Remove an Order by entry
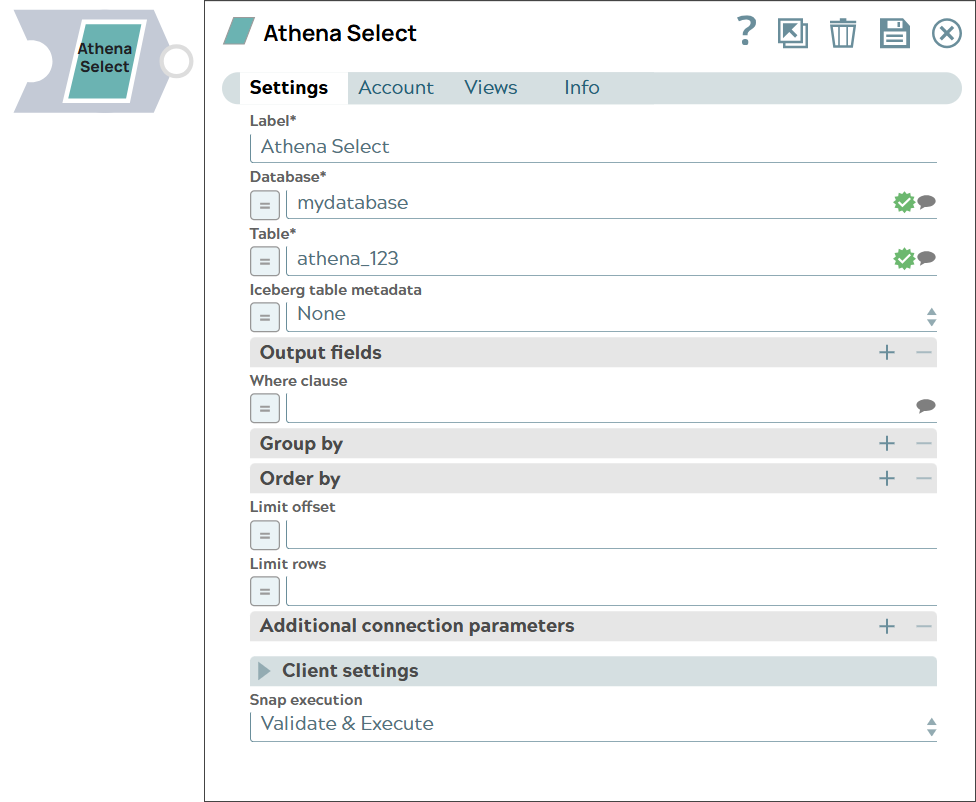 point(922,478)
